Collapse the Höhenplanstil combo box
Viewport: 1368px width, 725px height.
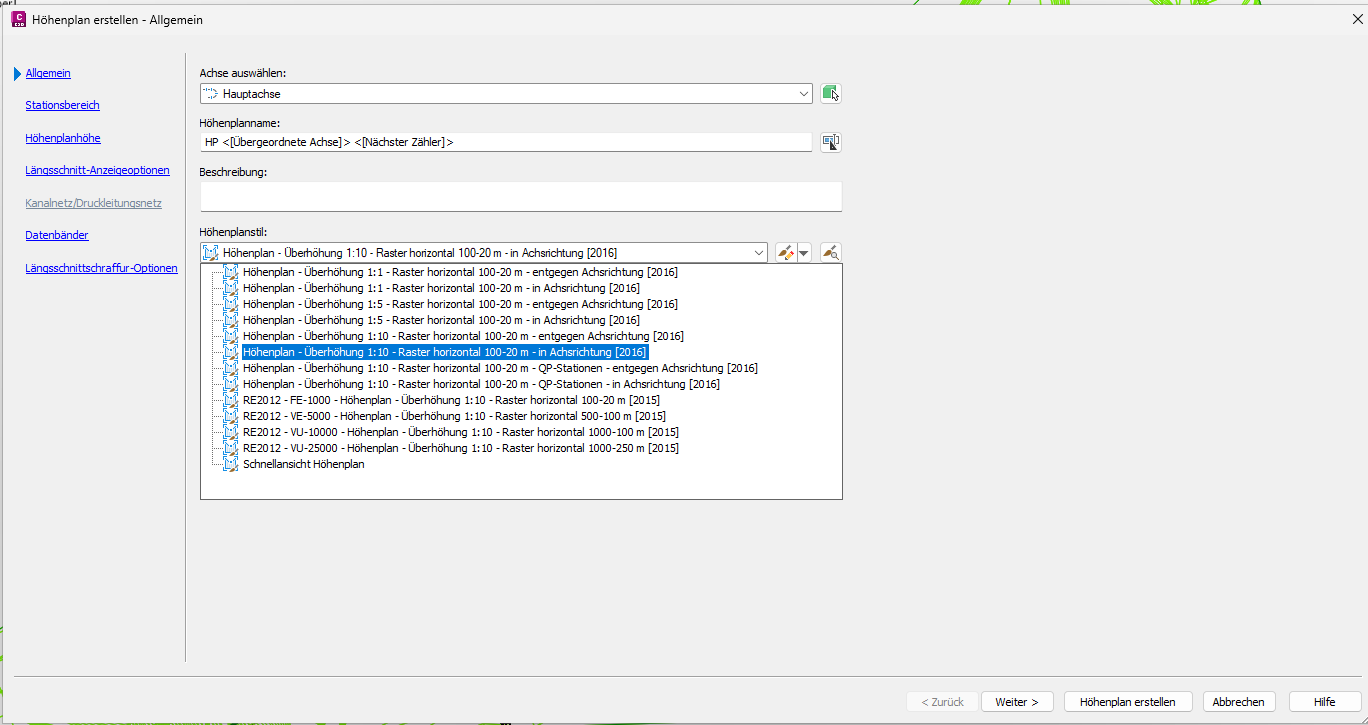[x=757, y=253]
